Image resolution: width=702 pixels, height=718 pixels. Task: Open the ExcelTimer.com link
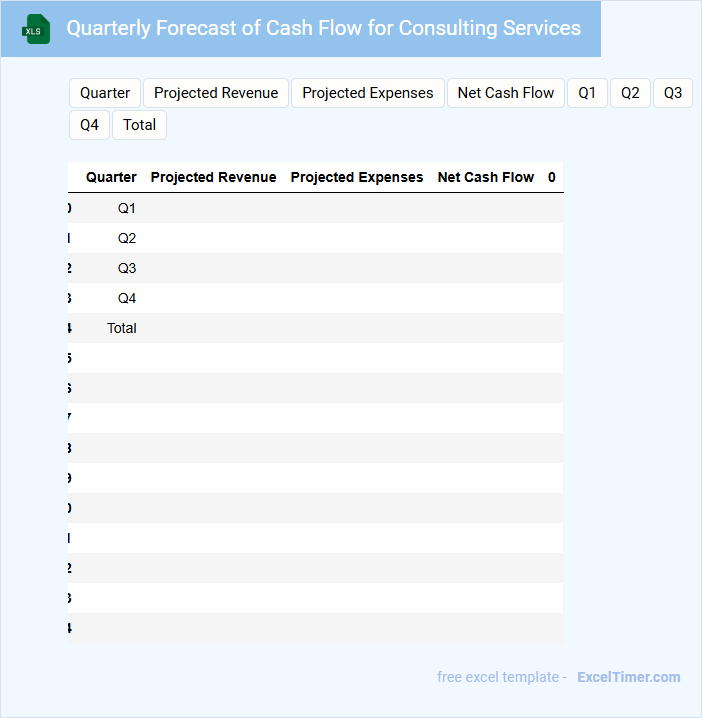point(629,677)
